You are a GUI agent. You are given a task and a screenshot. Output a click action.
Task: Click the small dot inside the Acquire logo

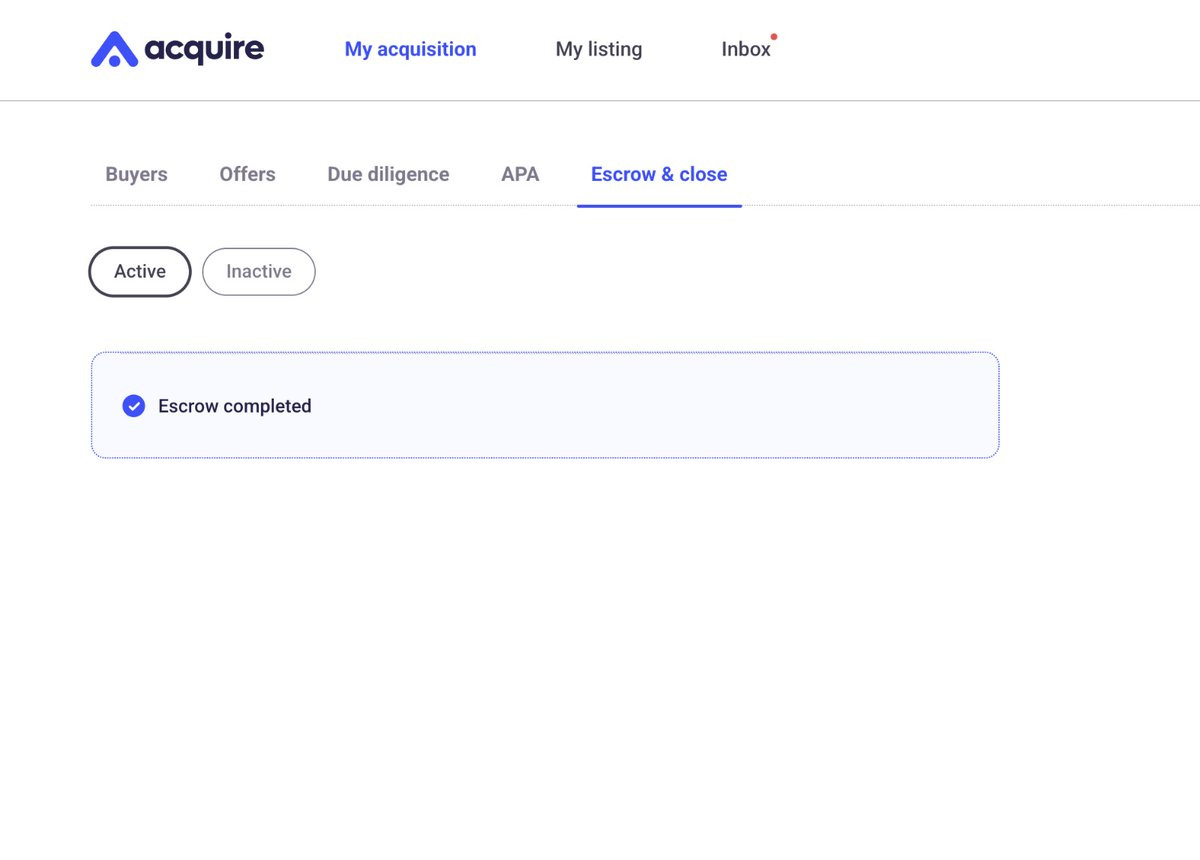[115, 60]
